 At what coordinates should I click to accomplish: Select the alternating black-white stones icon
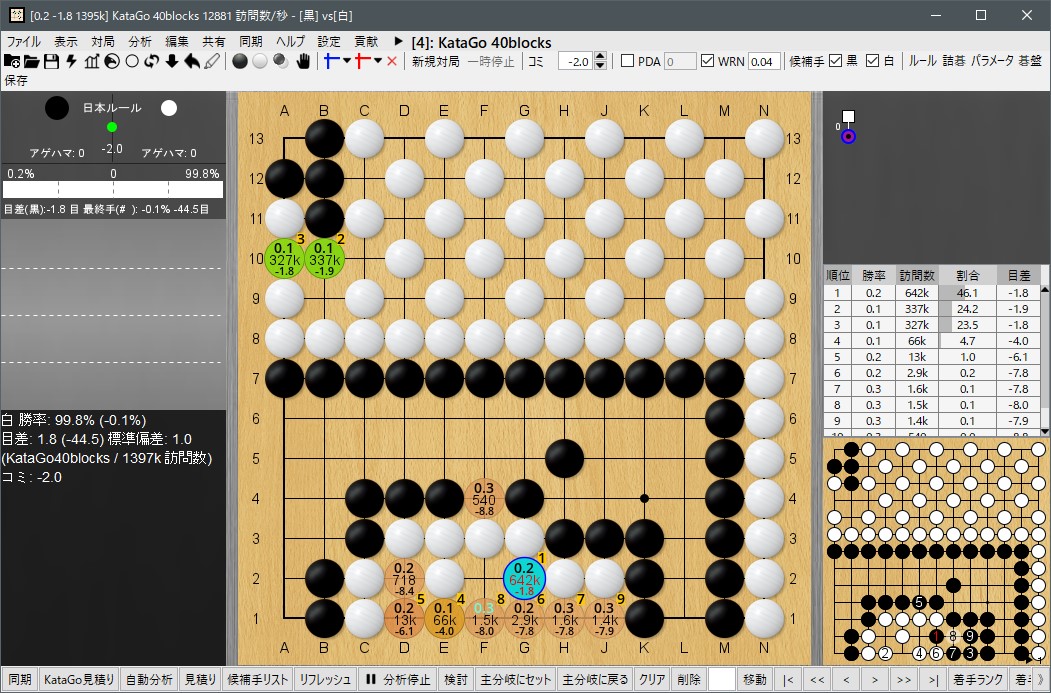coord(281,62)
